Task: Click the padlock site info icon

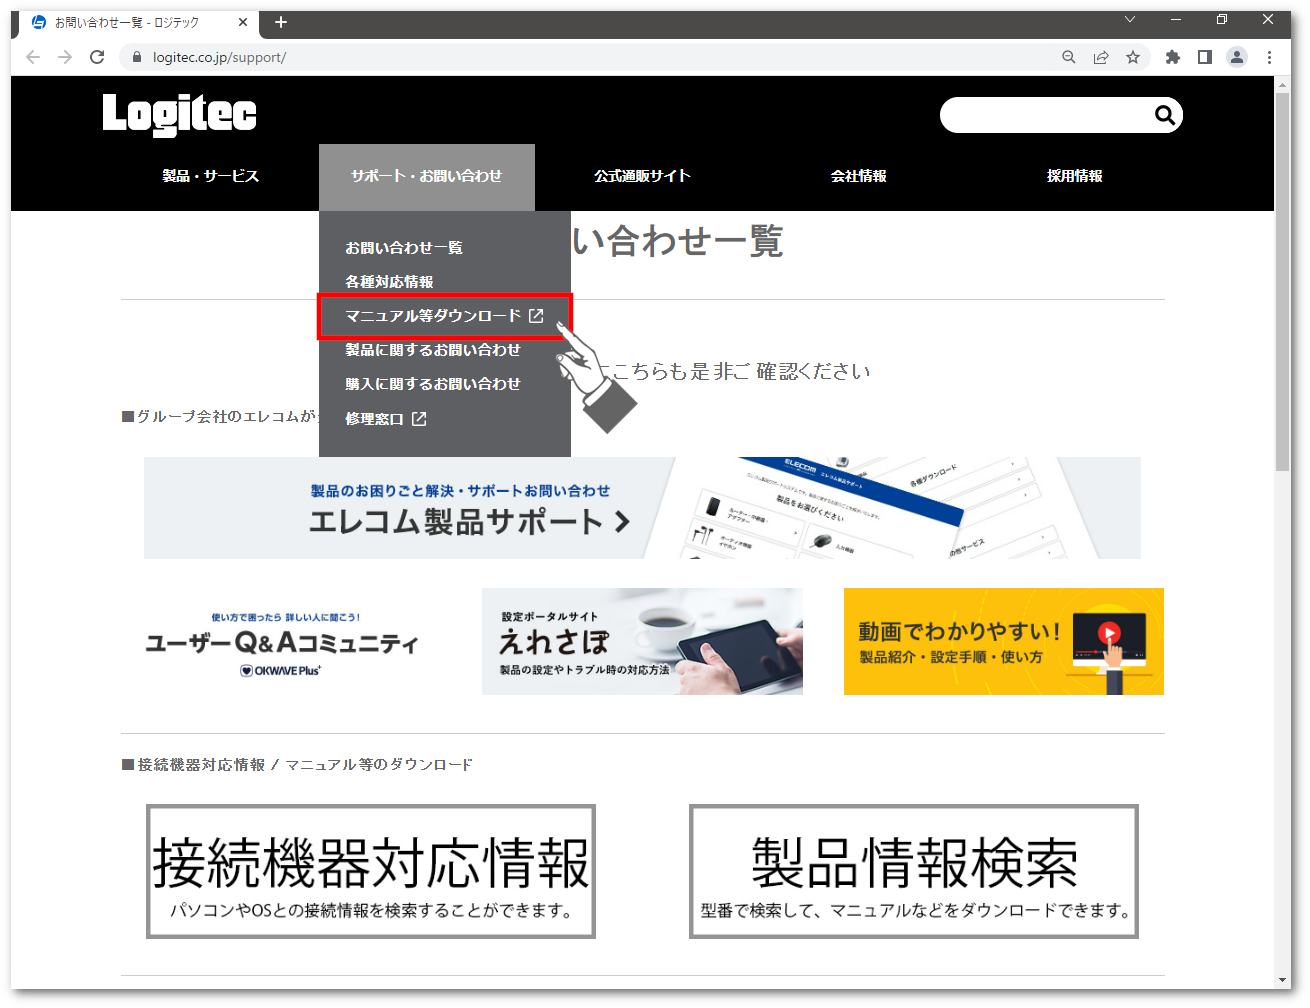Action: (137, 57)
